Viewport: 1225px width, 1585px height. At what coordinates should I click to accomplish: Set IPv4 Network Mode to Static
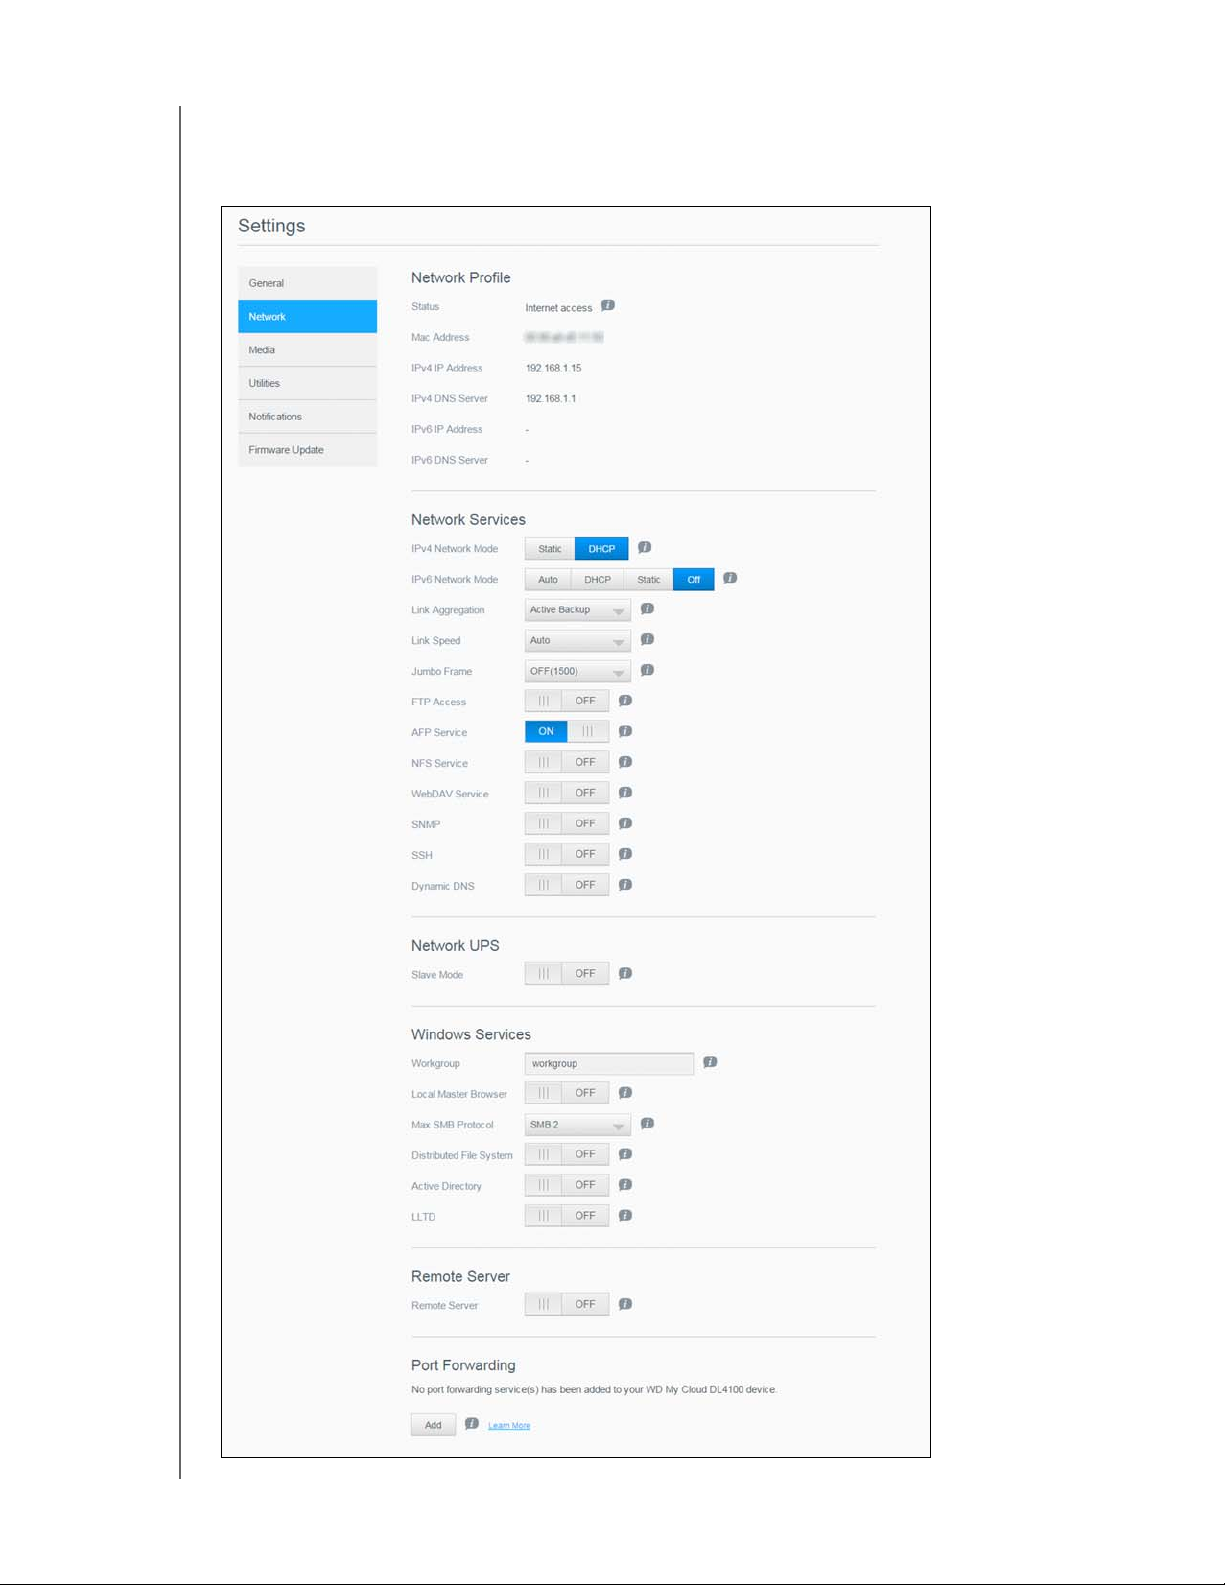pyautogui.click(x=550, y=549)
